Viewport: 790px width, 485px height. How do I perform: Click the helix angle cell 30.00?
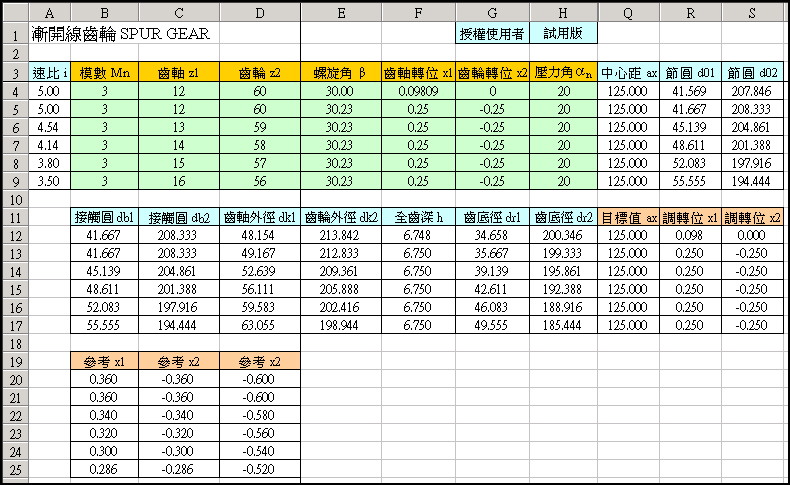[341, 91]
